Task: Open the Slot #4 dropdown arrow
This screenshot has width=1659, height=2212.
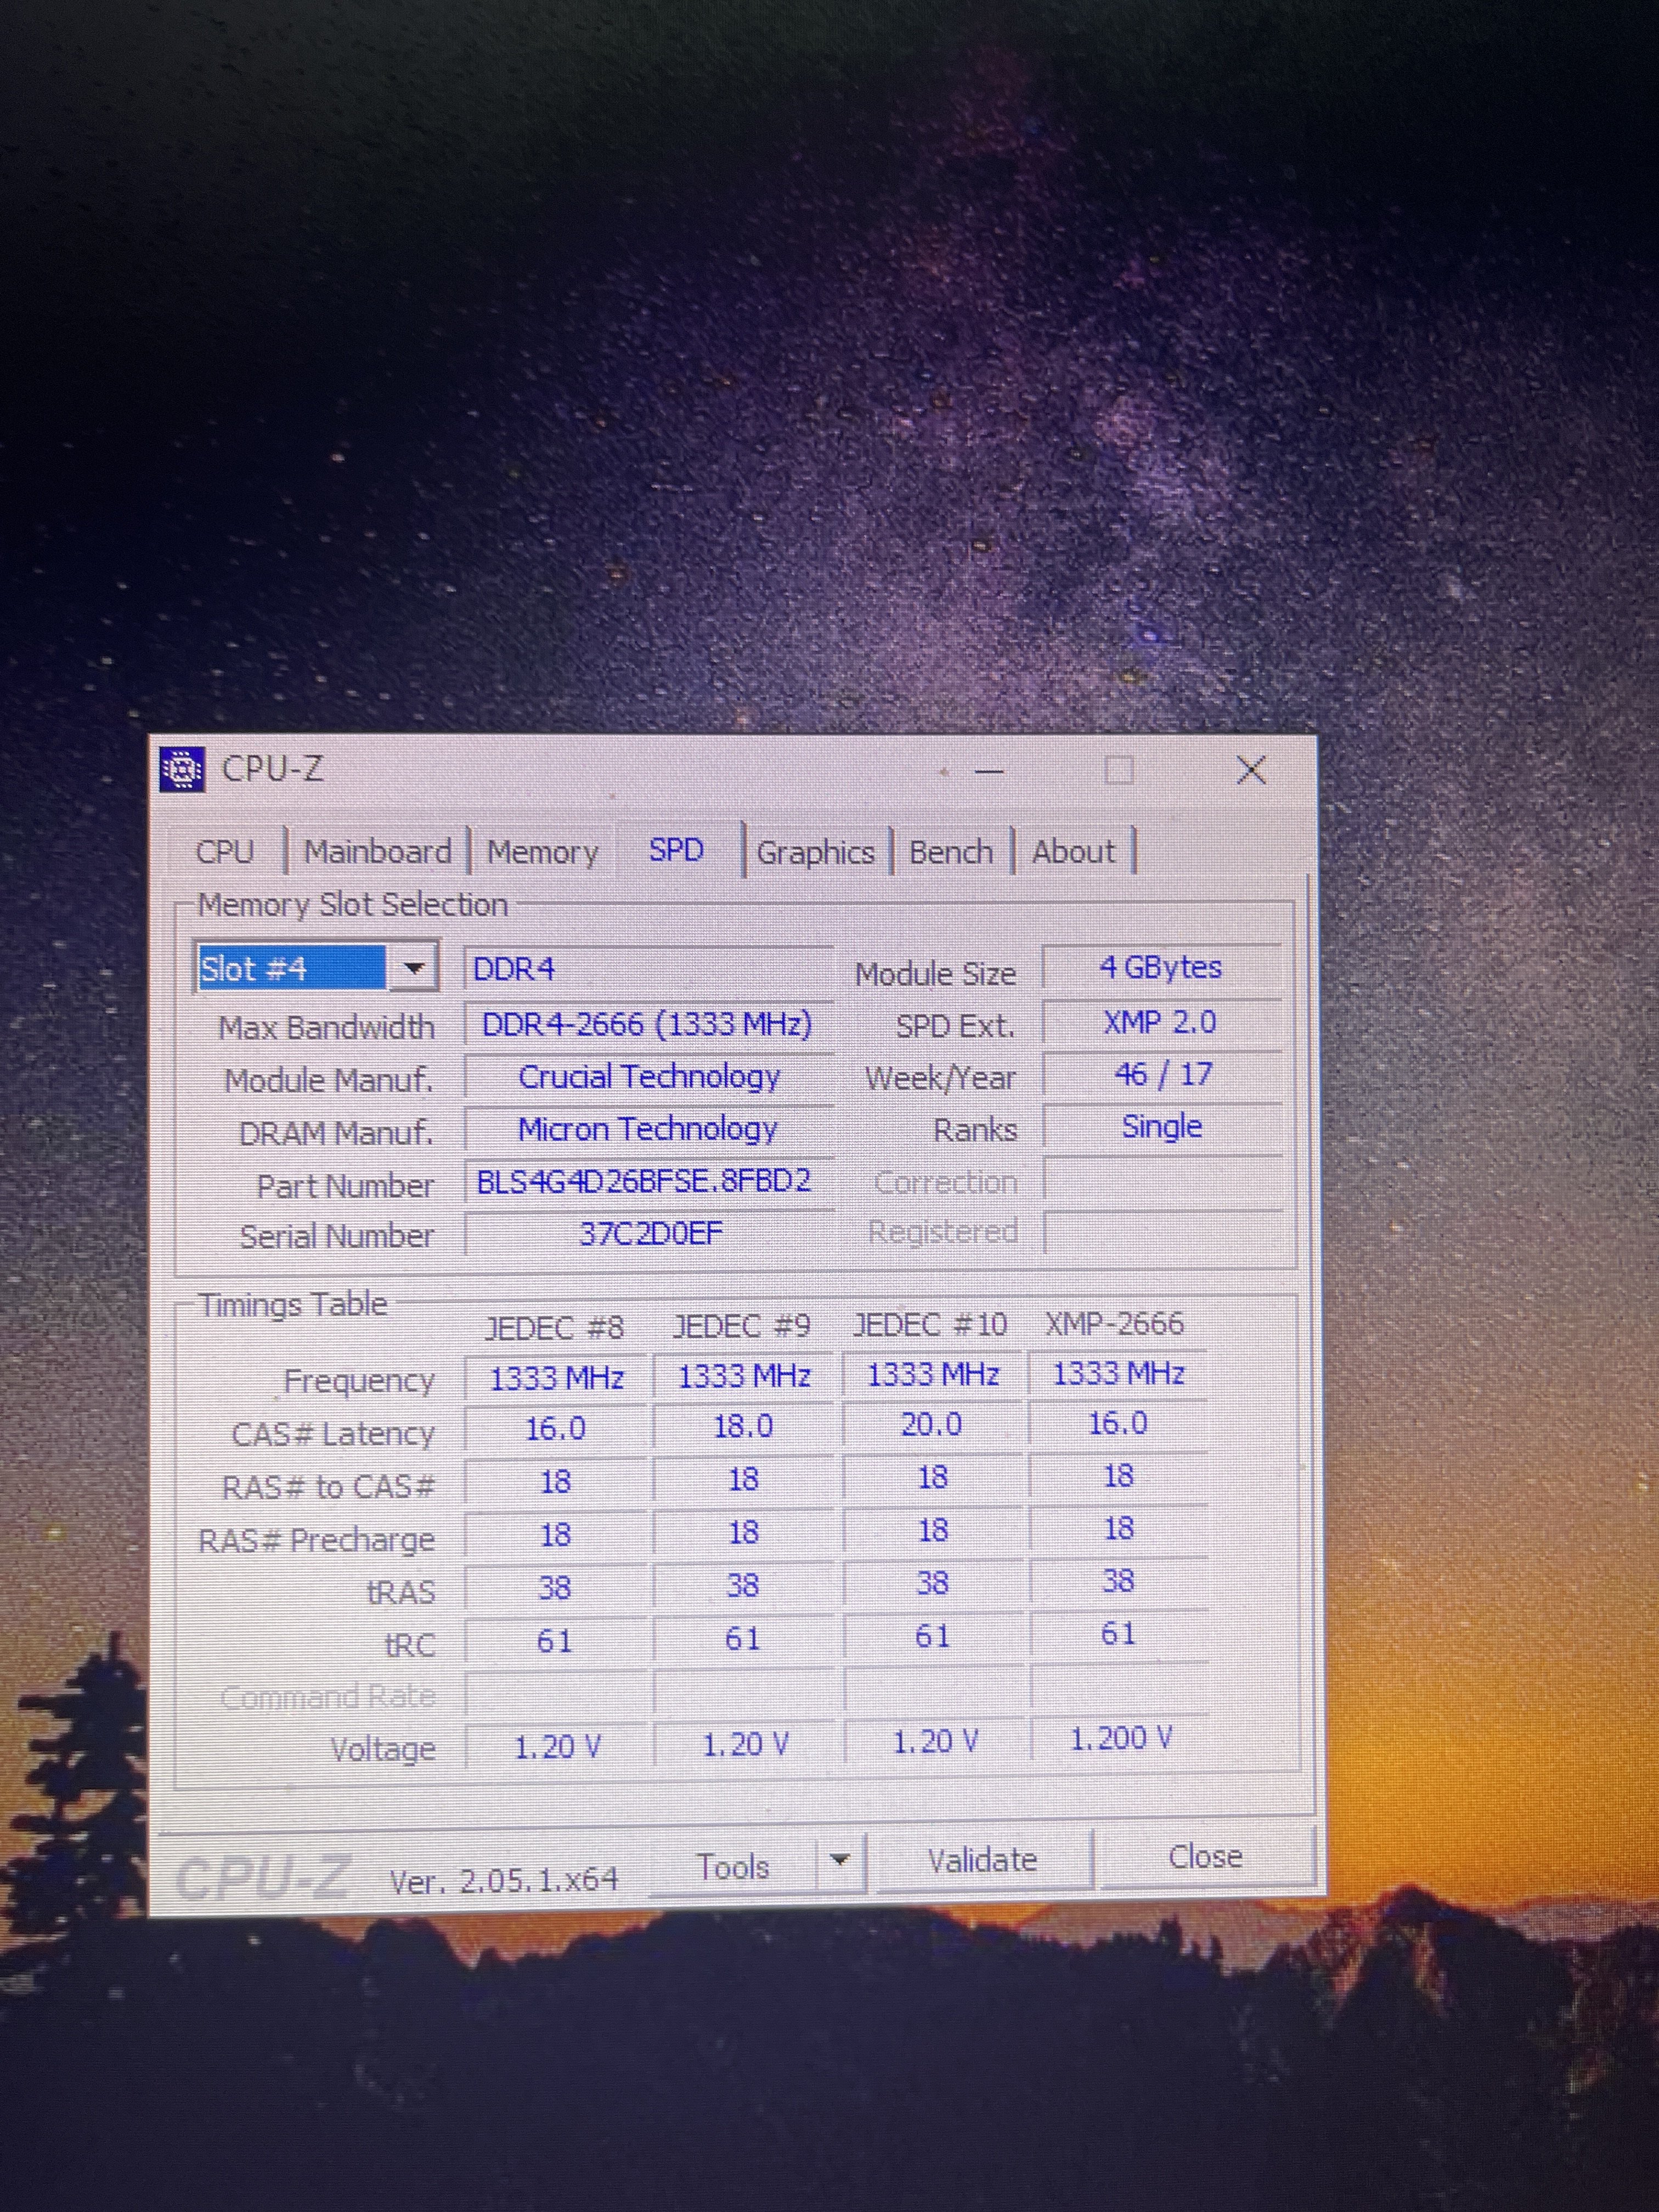Action: pos(413,968)
